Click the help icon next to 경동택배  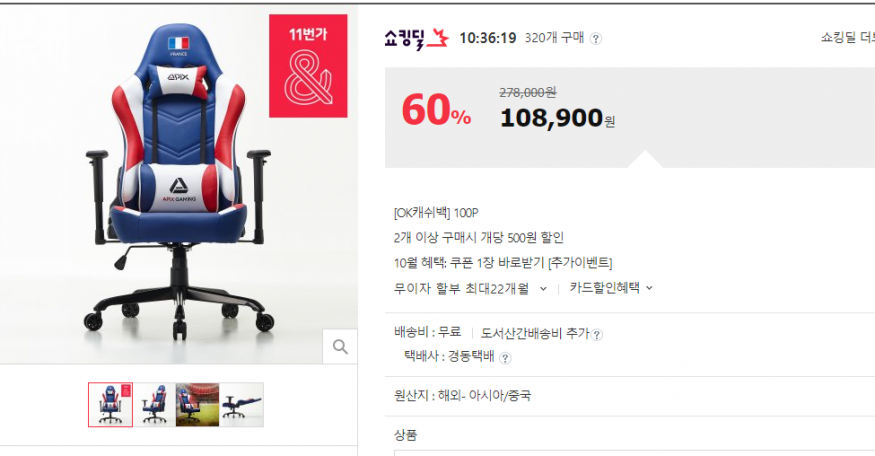pyautogui.click(x=505, y=358)
